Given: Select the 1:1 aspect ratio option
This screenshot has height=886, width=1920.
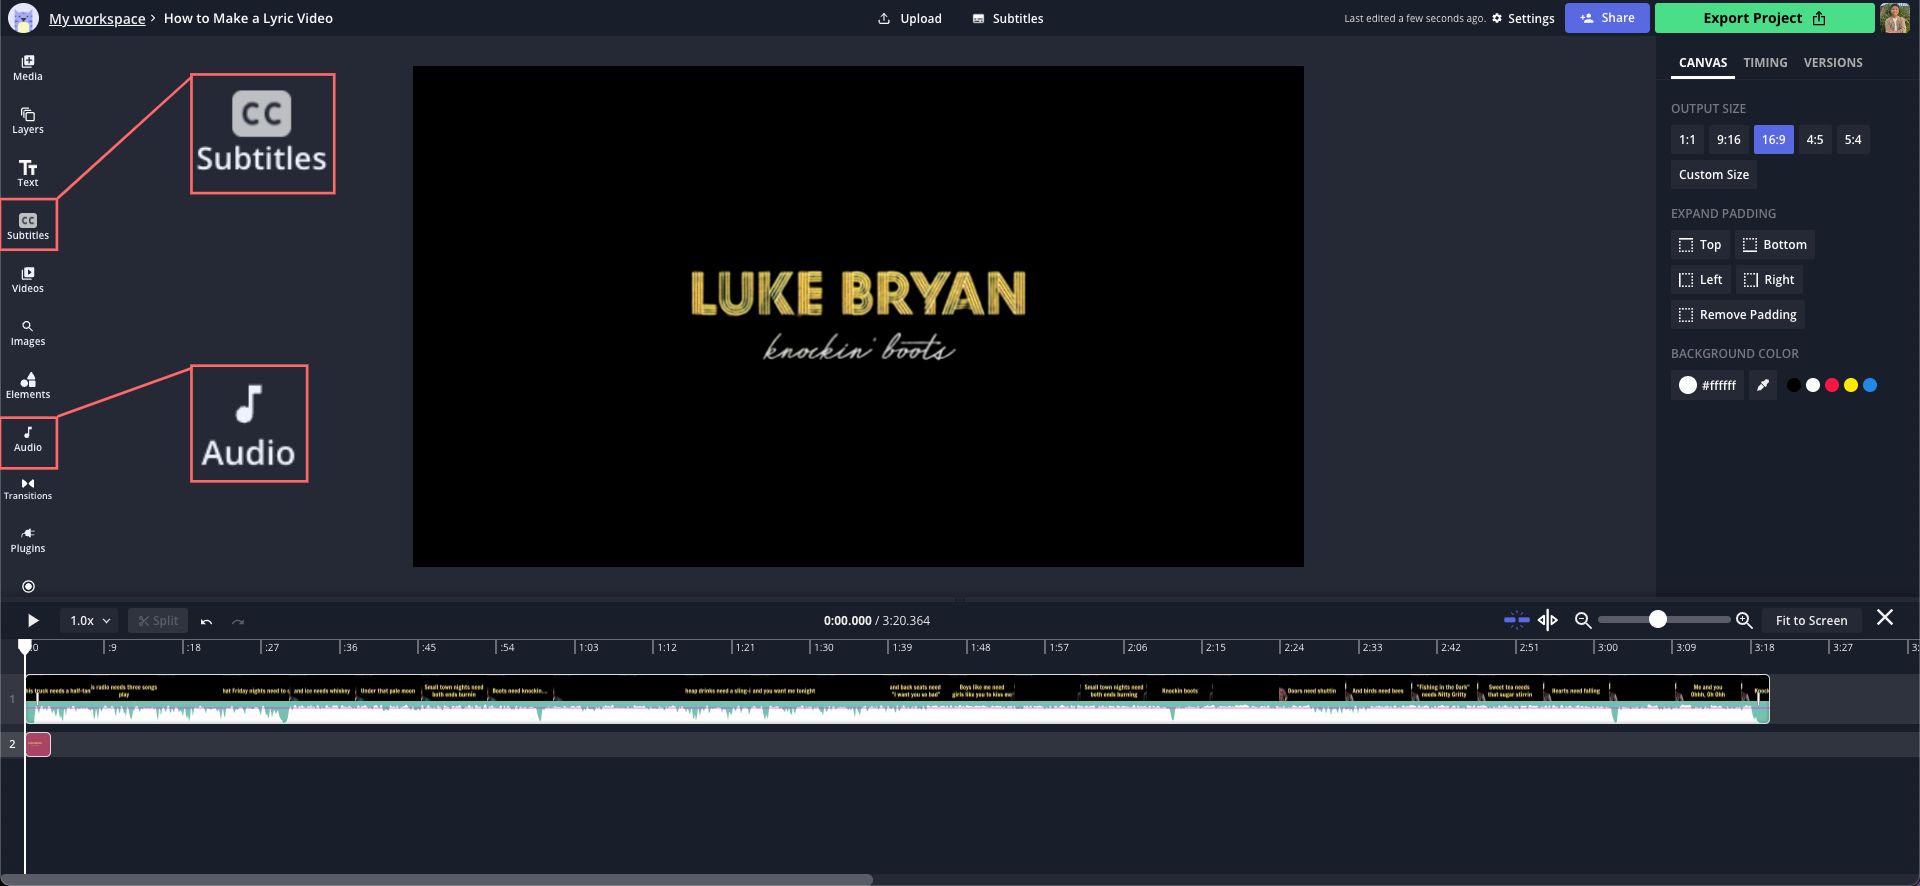Looking at the screenshot, I should 1686,140.
